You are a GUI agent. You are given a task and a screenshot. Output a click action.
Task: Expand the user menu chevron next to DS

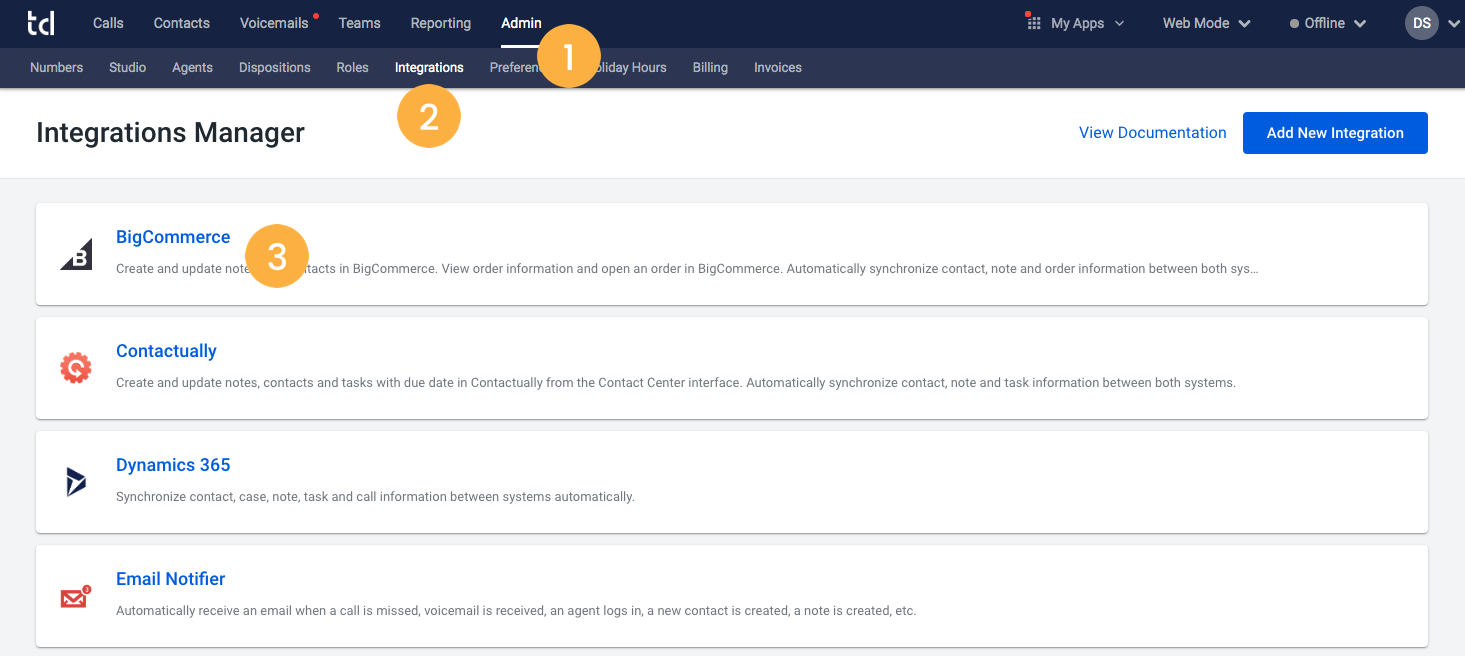tap(1452, 24)
